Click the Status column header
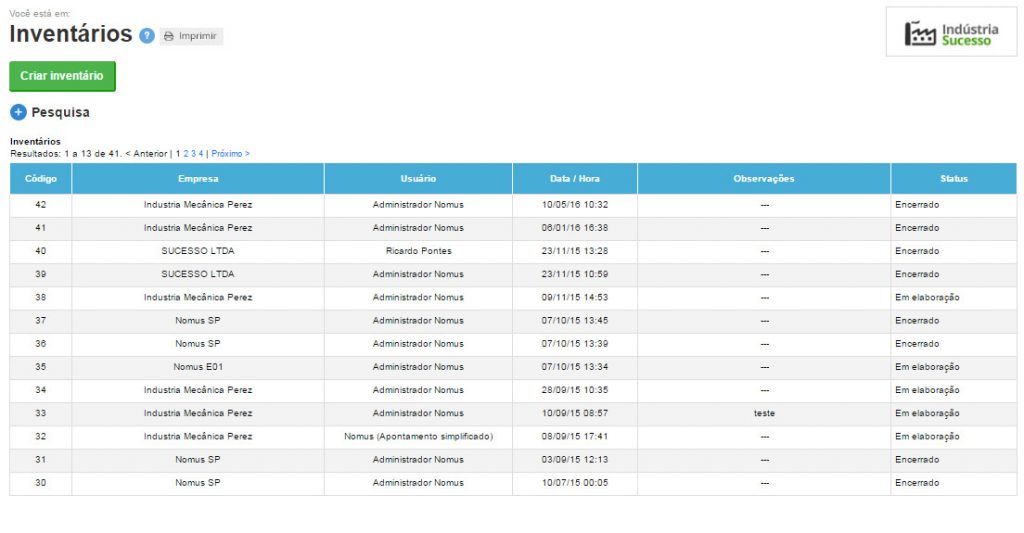Image resolution: width=1024 pixels, height=533 pixels. (x=953, y=179)
